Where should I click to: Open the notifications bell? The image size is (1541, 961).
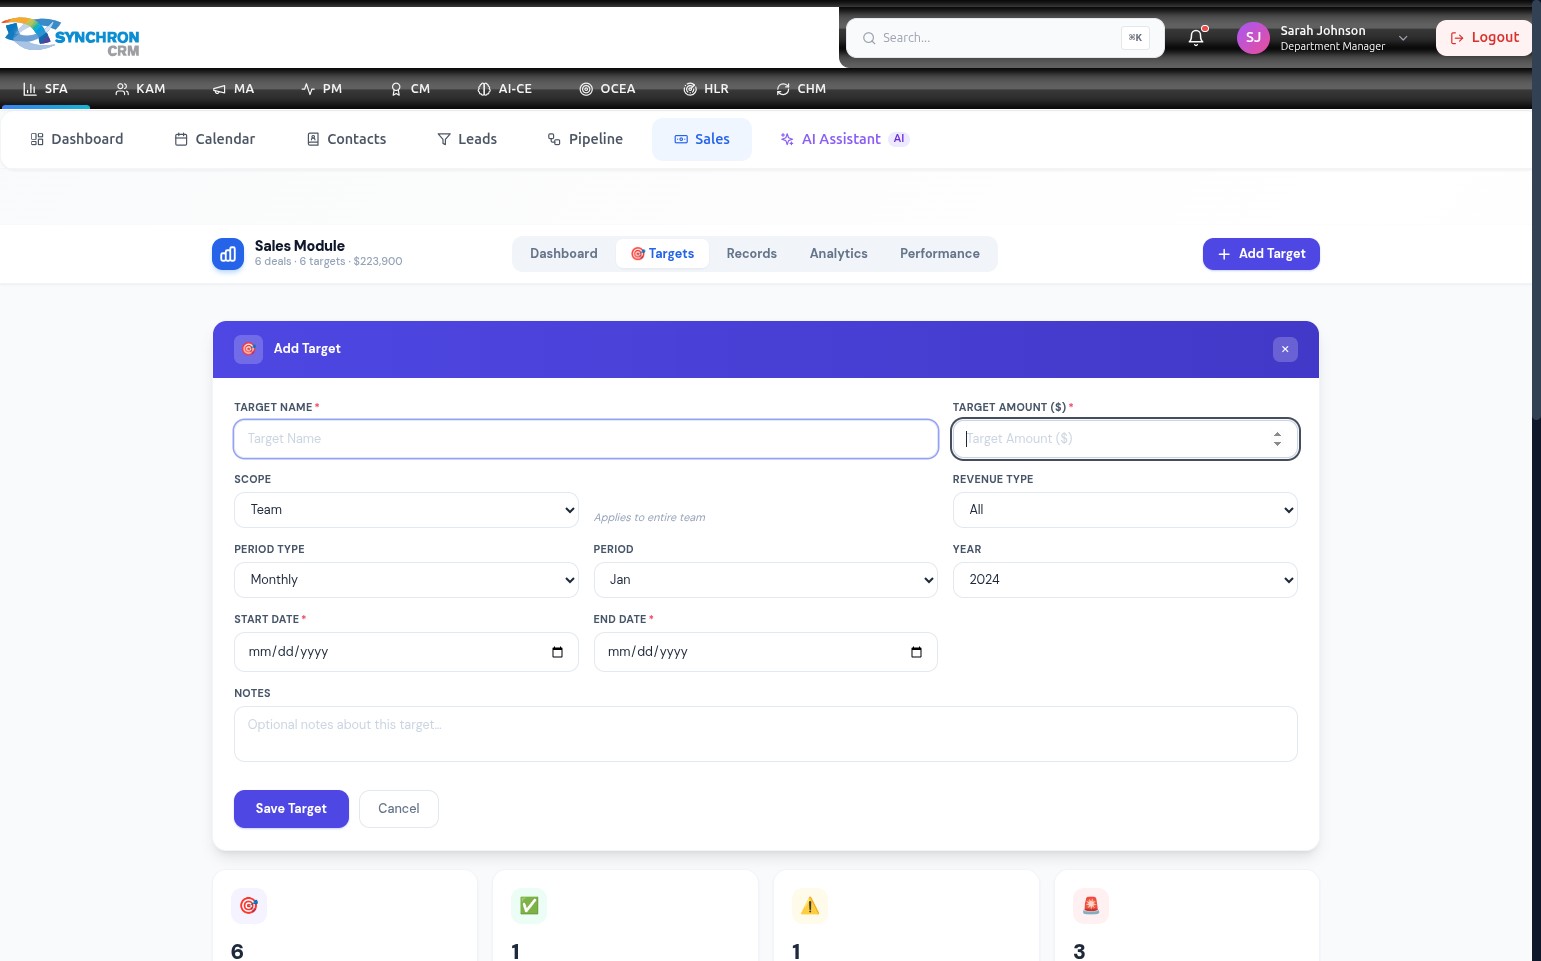coord(1196,38)
